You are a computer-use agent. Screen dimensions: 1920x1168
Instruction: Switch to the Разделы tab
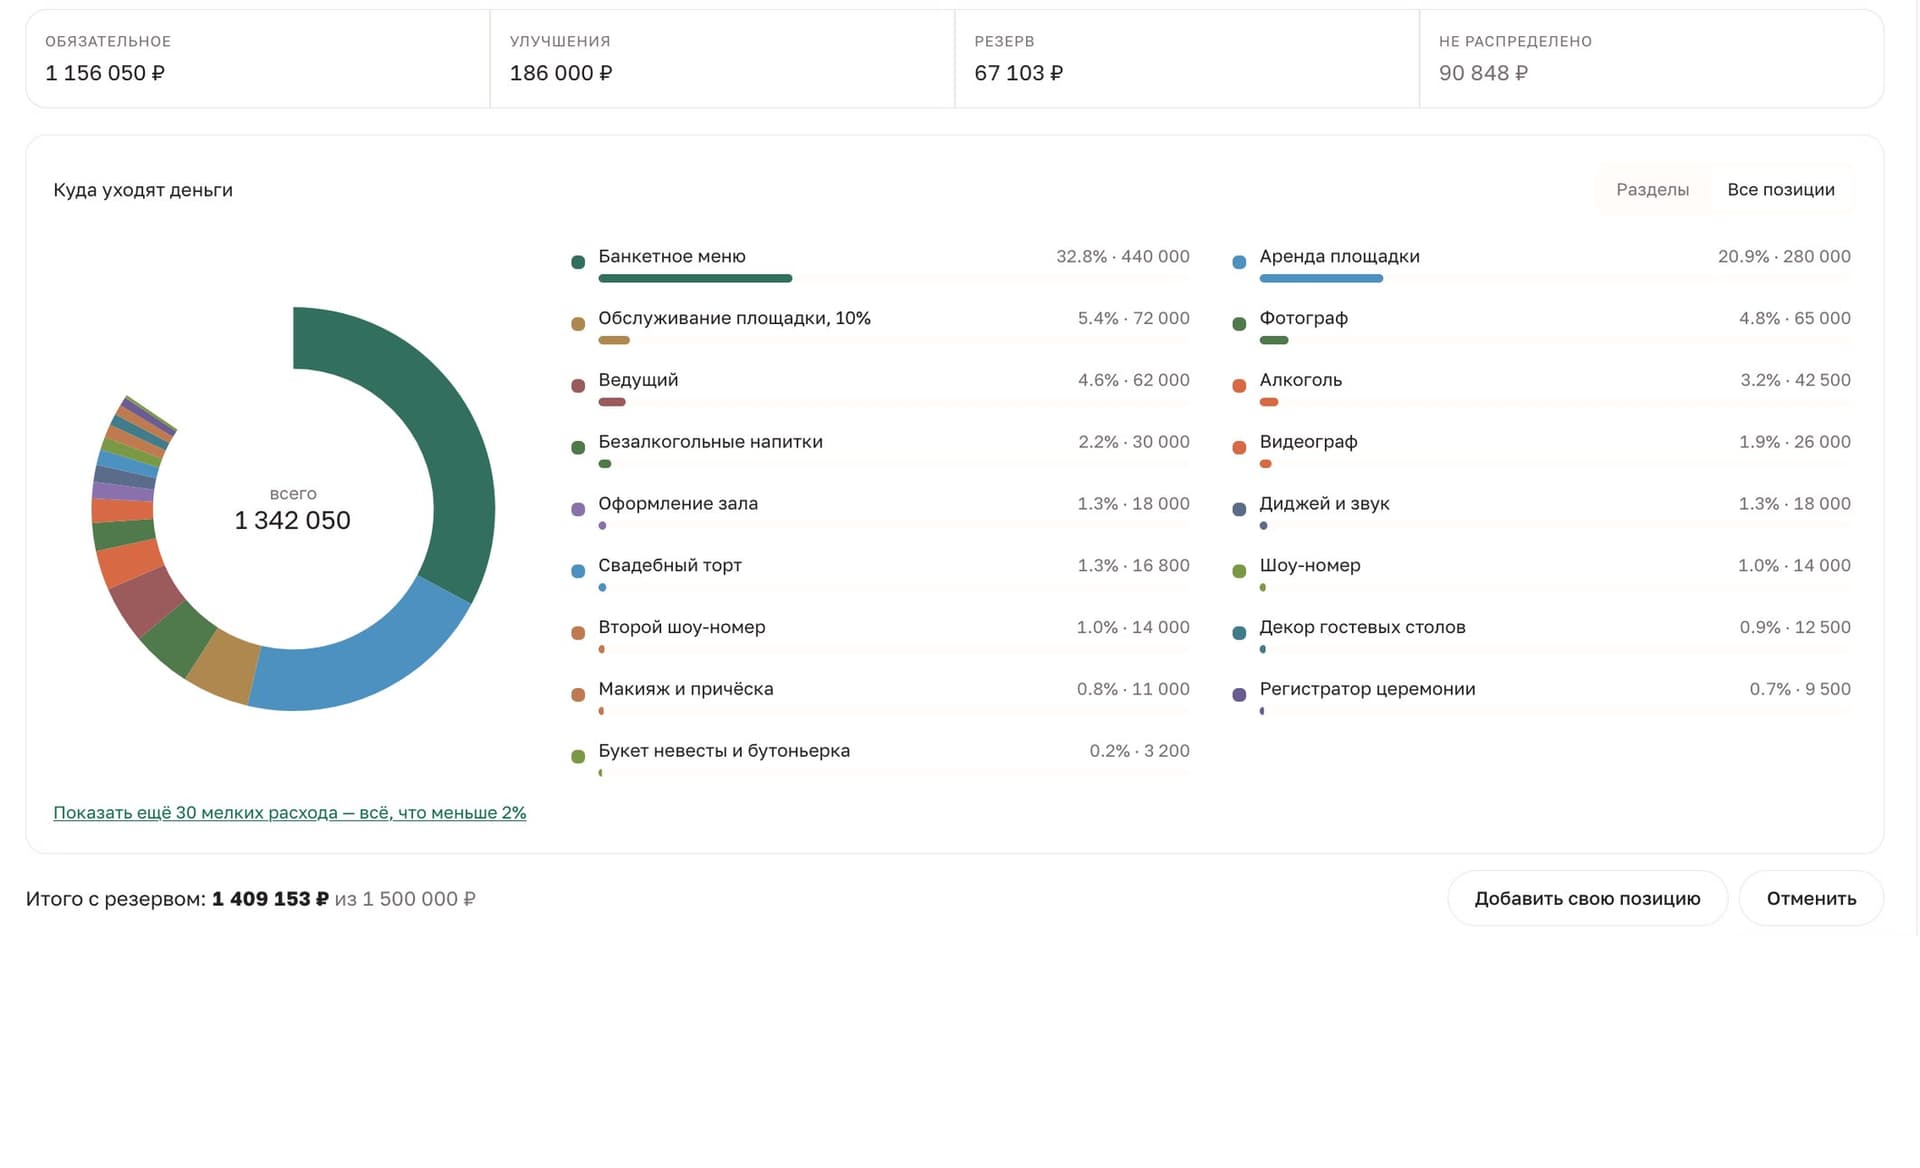click(1652, 190)
